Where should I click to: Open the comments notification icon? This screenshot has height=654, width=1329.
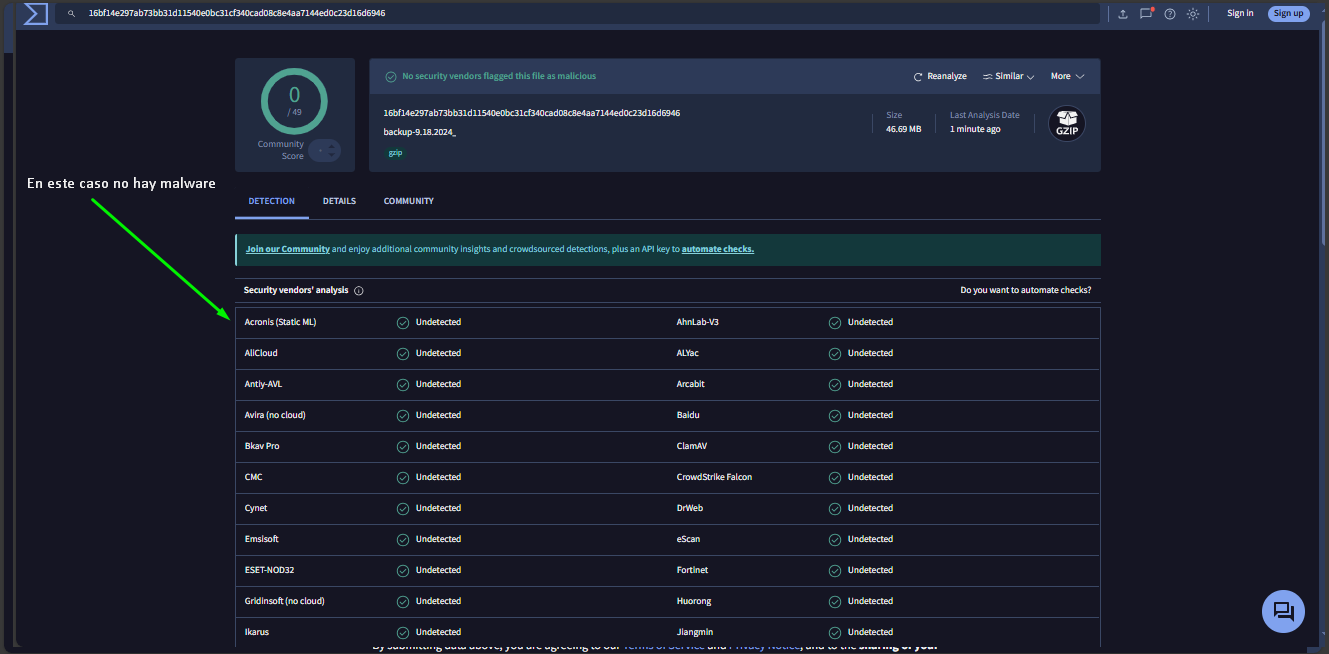(1146, 13)
